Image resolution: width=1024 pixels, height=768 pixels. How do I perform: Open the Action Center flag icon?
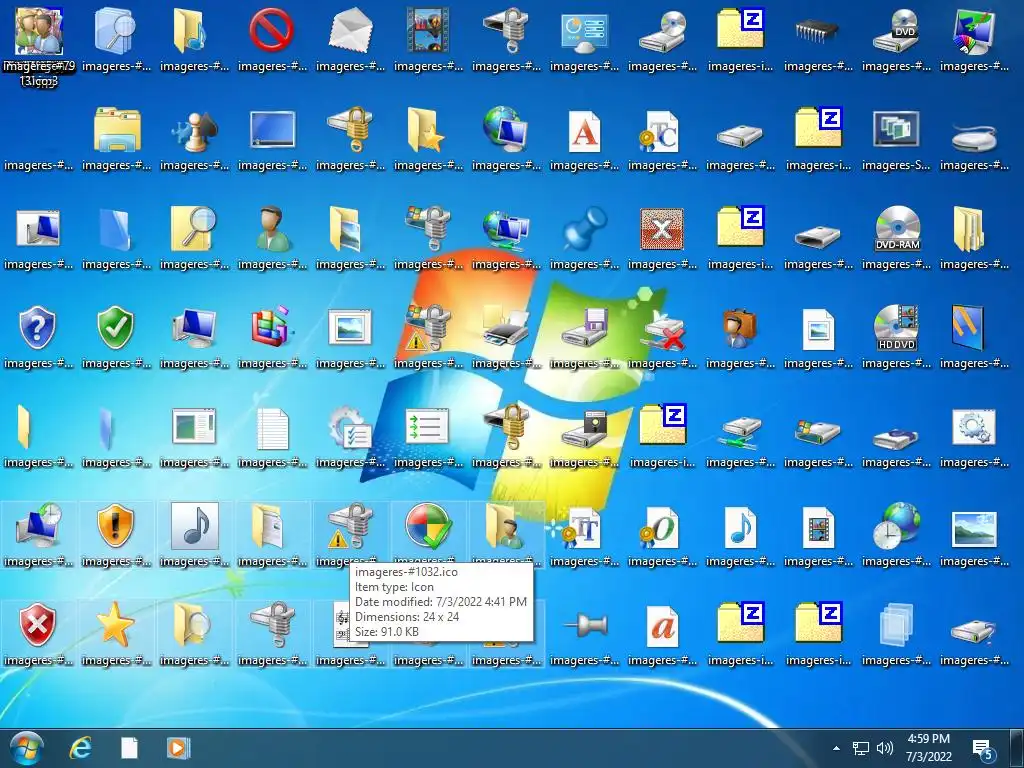(x=983, y=750)
